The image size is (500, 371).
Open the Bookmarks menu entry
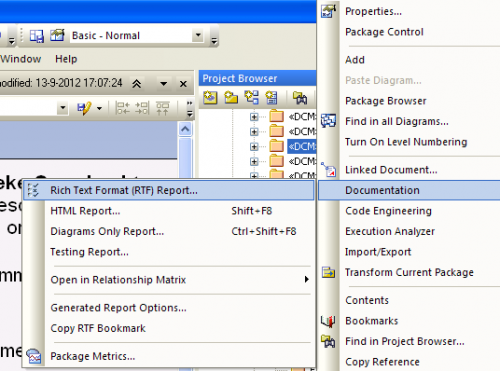click(409, 321)
